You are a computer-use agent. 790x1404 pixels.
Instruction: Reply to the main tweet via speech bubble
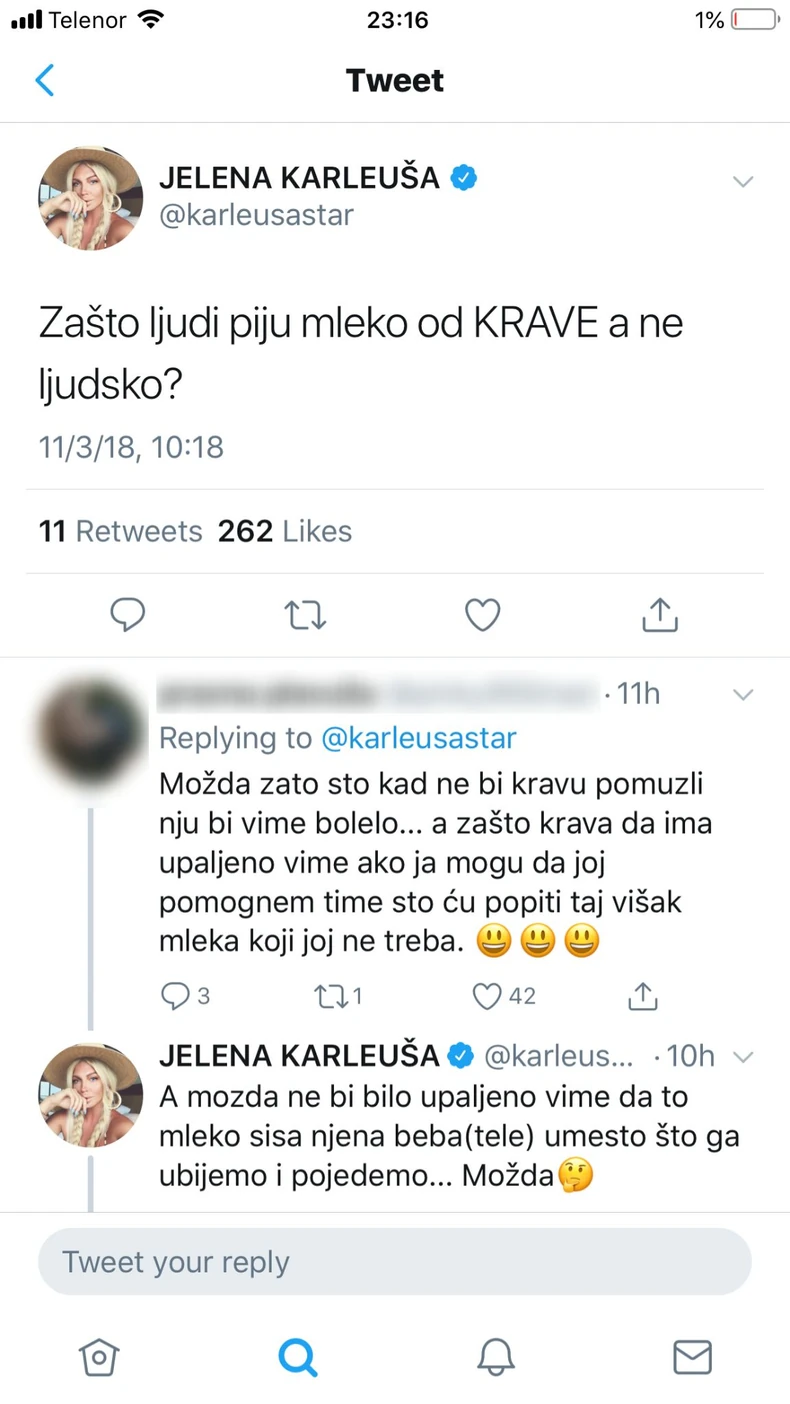[127, 615]
